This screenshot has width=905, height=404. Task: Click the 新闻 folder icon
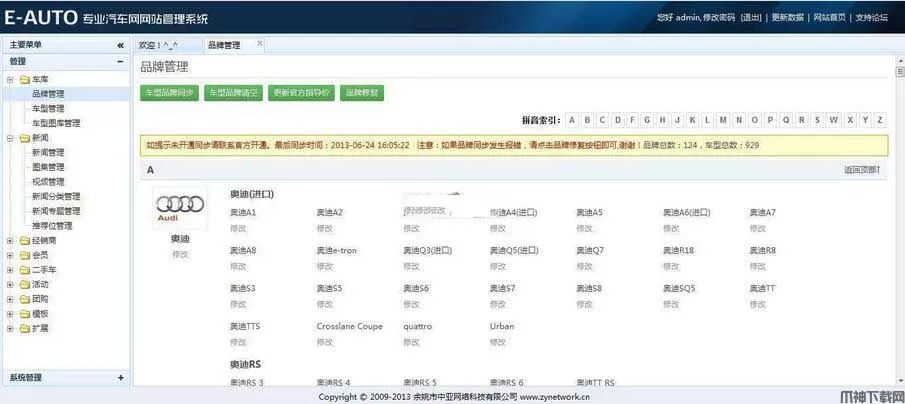pyautogui.click(x=24, y=138)
